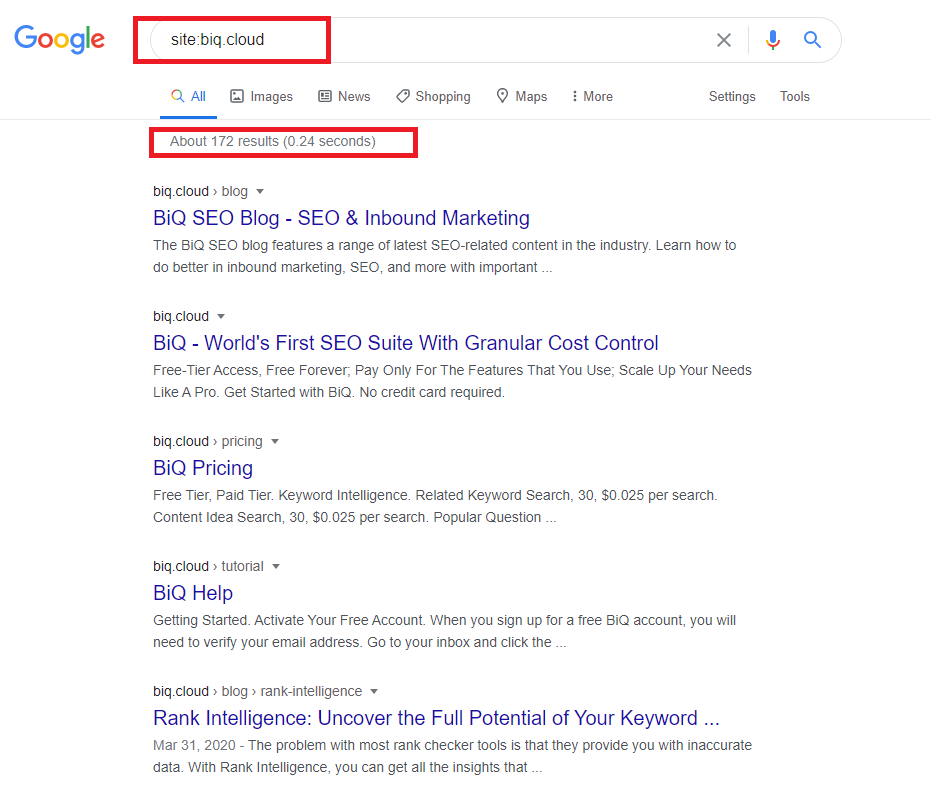This screenshot has width=931, height=801.
Task: Expand dropdown arrow next to biq.cloud › blog
Action: click(x=259, y=191)
